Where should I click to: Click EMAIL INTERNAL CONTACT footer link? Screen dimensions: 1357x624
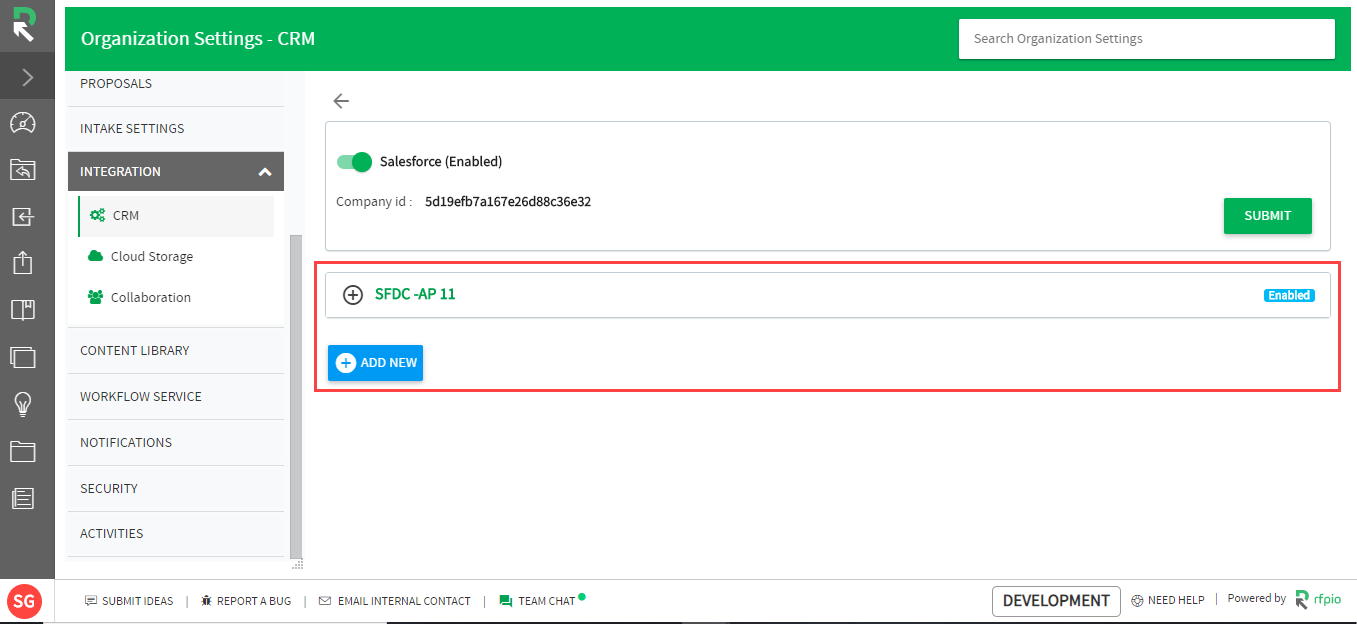394,601
